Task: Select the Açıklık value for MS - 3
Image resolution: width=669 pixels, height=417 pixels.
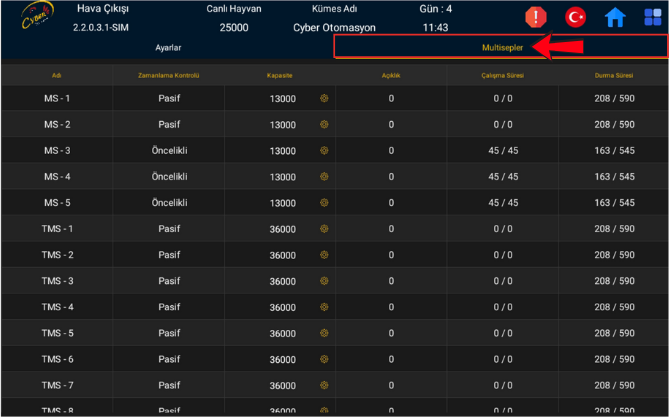Action: (x=391, y=151)
